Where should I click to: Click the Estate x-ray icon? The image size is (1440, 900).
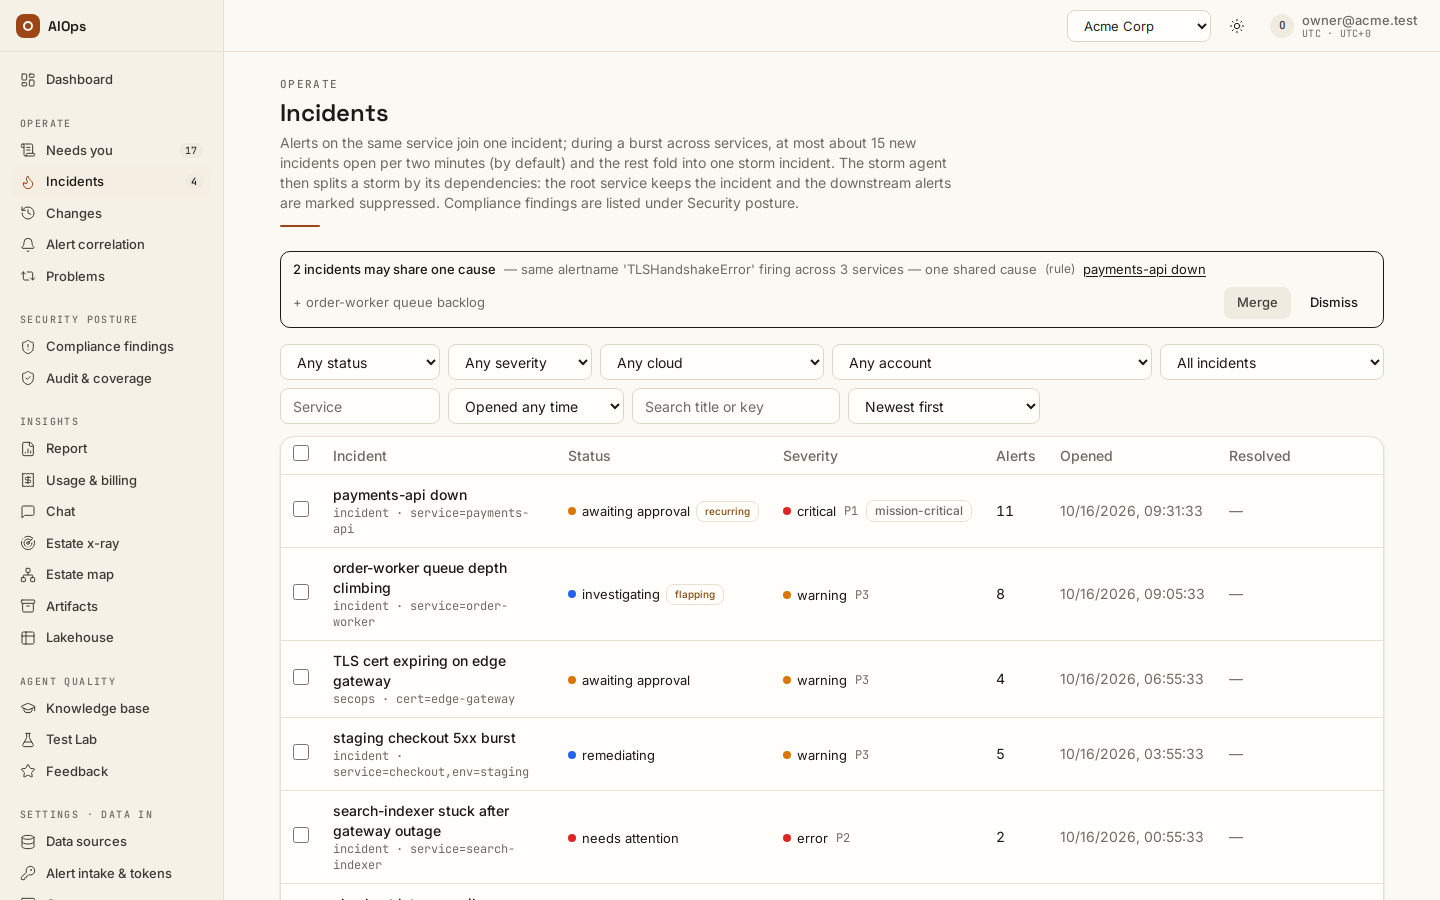click(x=28, y=544)
